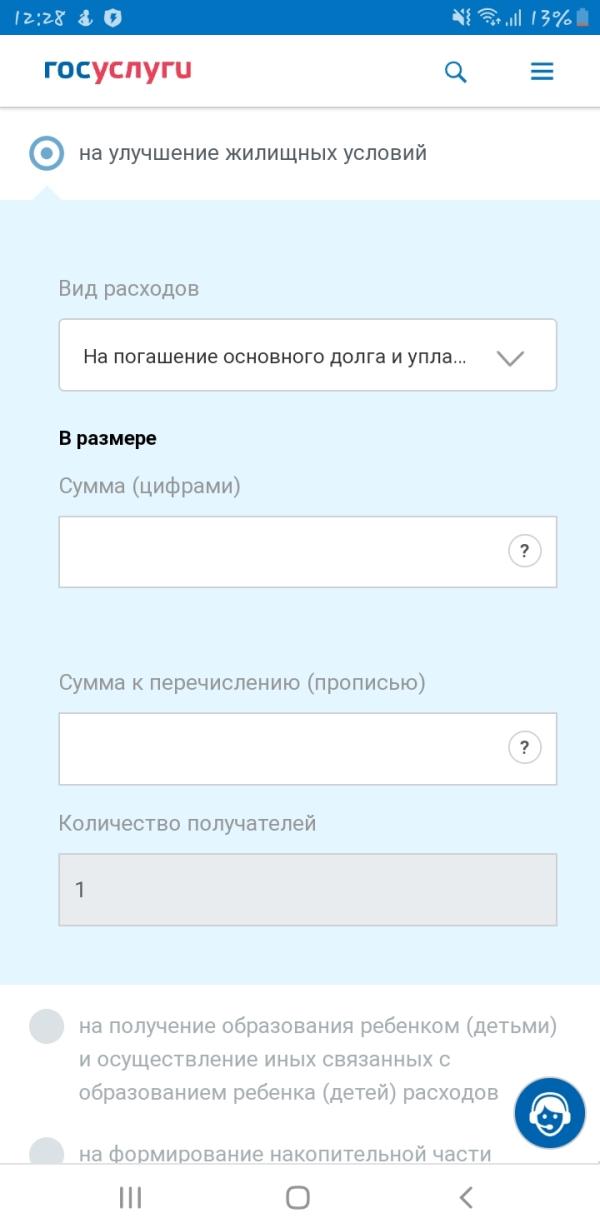
Task: Click the help icon next to Сумма (цифрами)
Action: [x=524, y=550]
